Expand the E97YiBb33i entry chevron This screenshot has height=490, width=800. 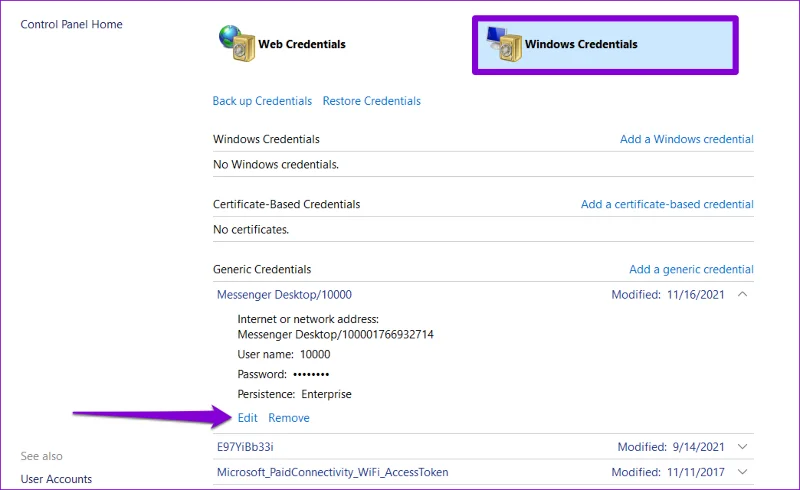(743, 447)
